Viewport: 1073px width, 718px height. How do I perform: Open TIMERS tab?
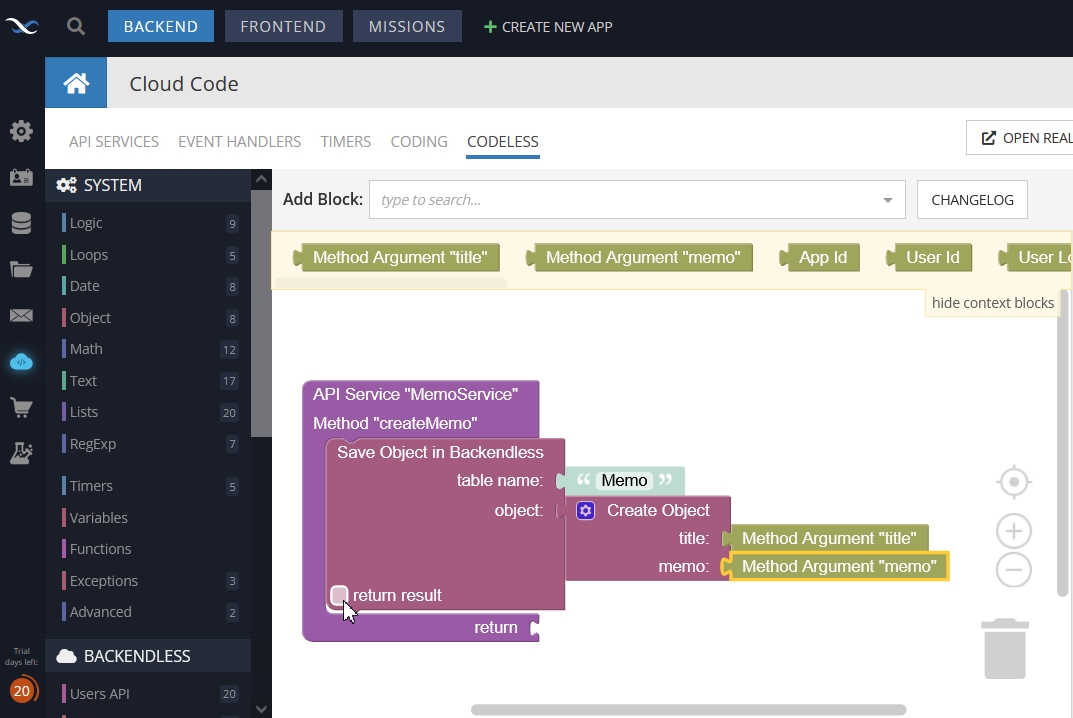tap(346, 142)
